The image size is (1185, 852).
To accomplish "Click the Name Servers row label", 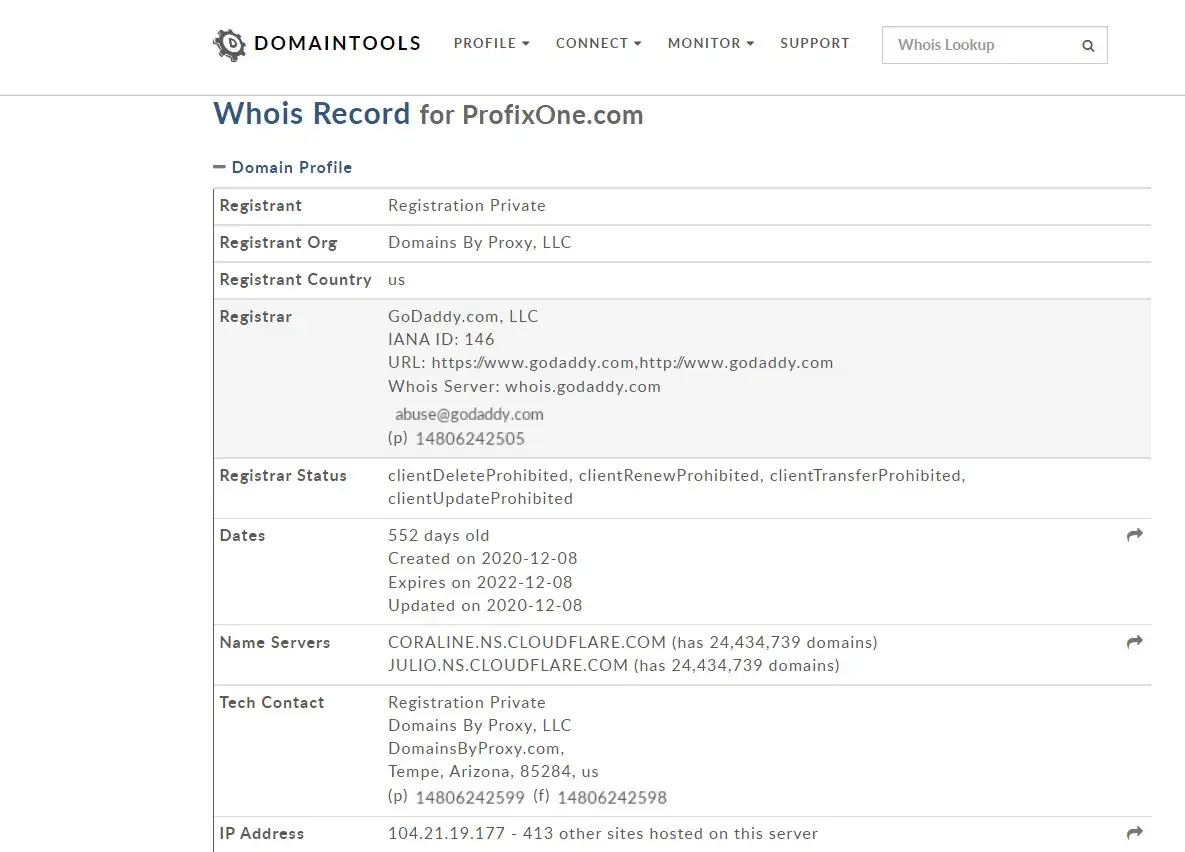I will (x=274, y=643).
